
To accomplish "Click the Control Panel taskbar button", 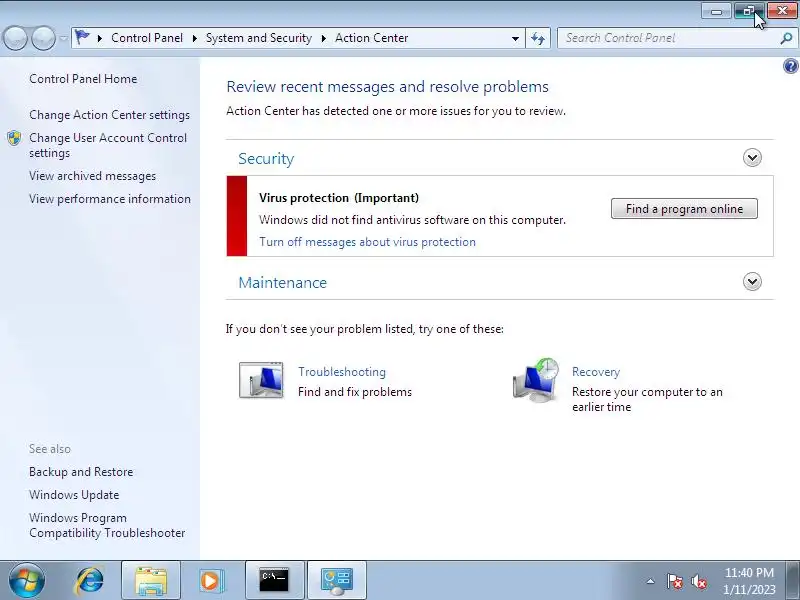I will [x=337, y=581].
